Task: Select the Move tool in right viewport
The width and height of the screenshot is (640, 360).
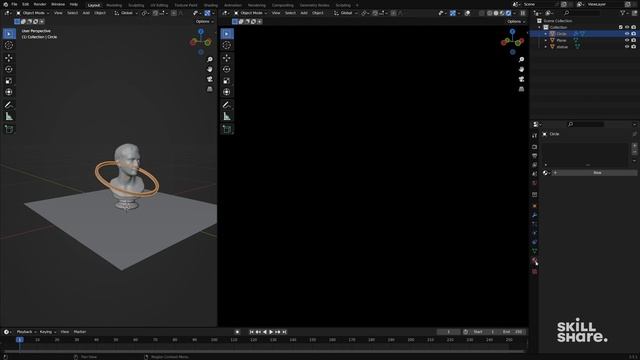Action: coord(227,58)
